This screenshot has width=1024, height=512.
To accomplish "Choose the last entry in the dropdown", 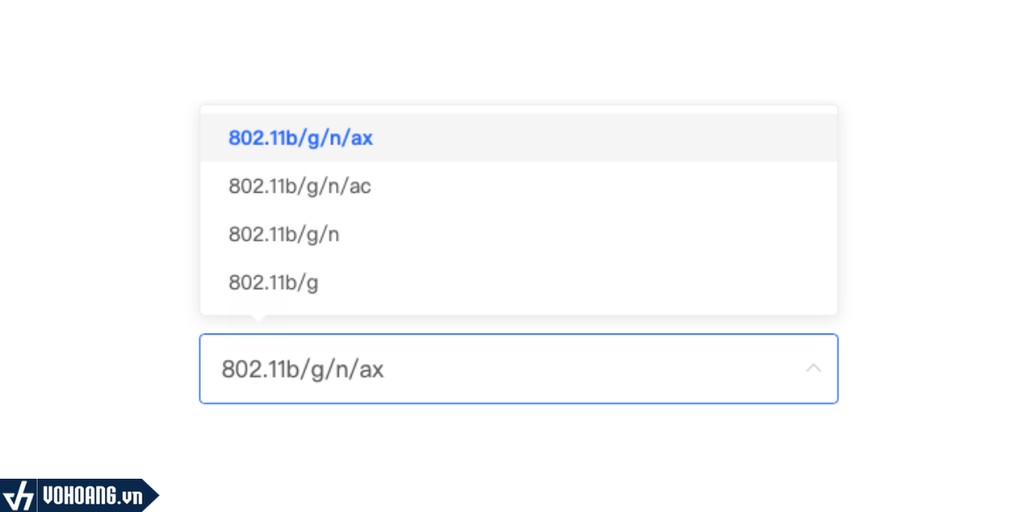I will point(273,283).
